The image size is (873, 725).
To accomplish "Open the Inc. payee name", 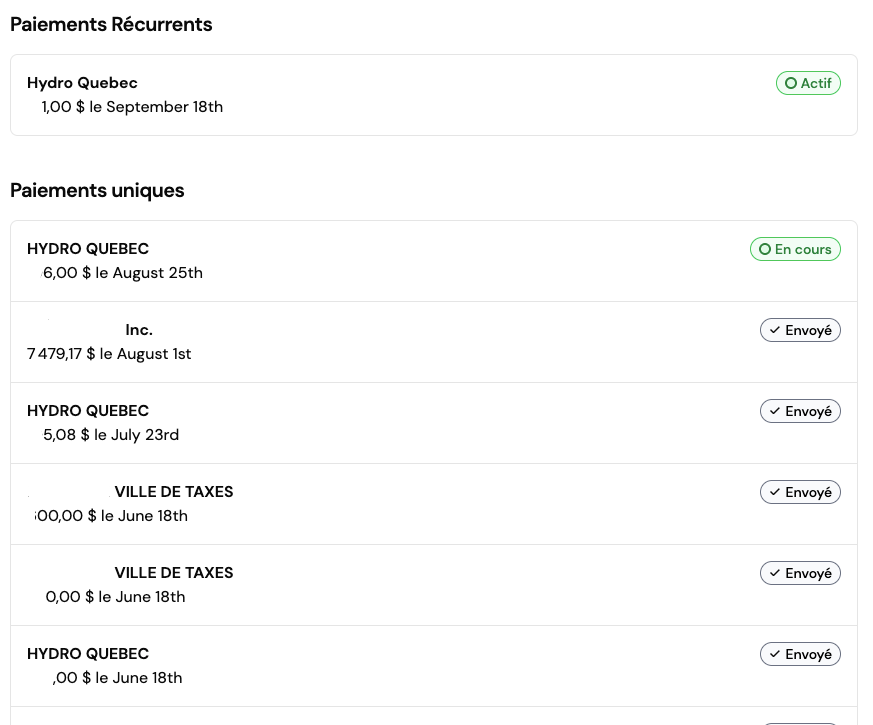I will (x=139, y=330).
